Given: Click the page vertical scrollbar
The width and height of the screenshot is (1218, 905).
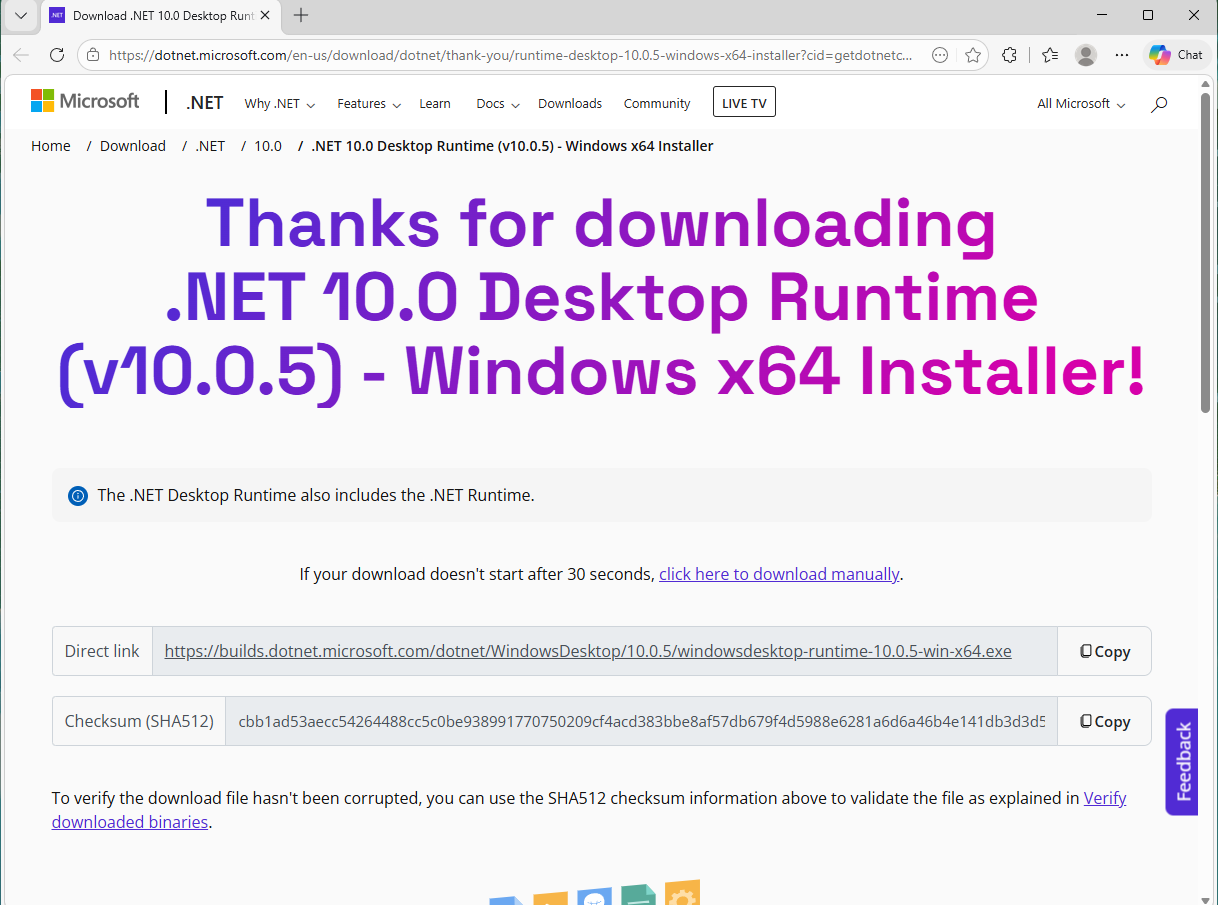Looking at the screenshot, I should [x=1207, y=253].
